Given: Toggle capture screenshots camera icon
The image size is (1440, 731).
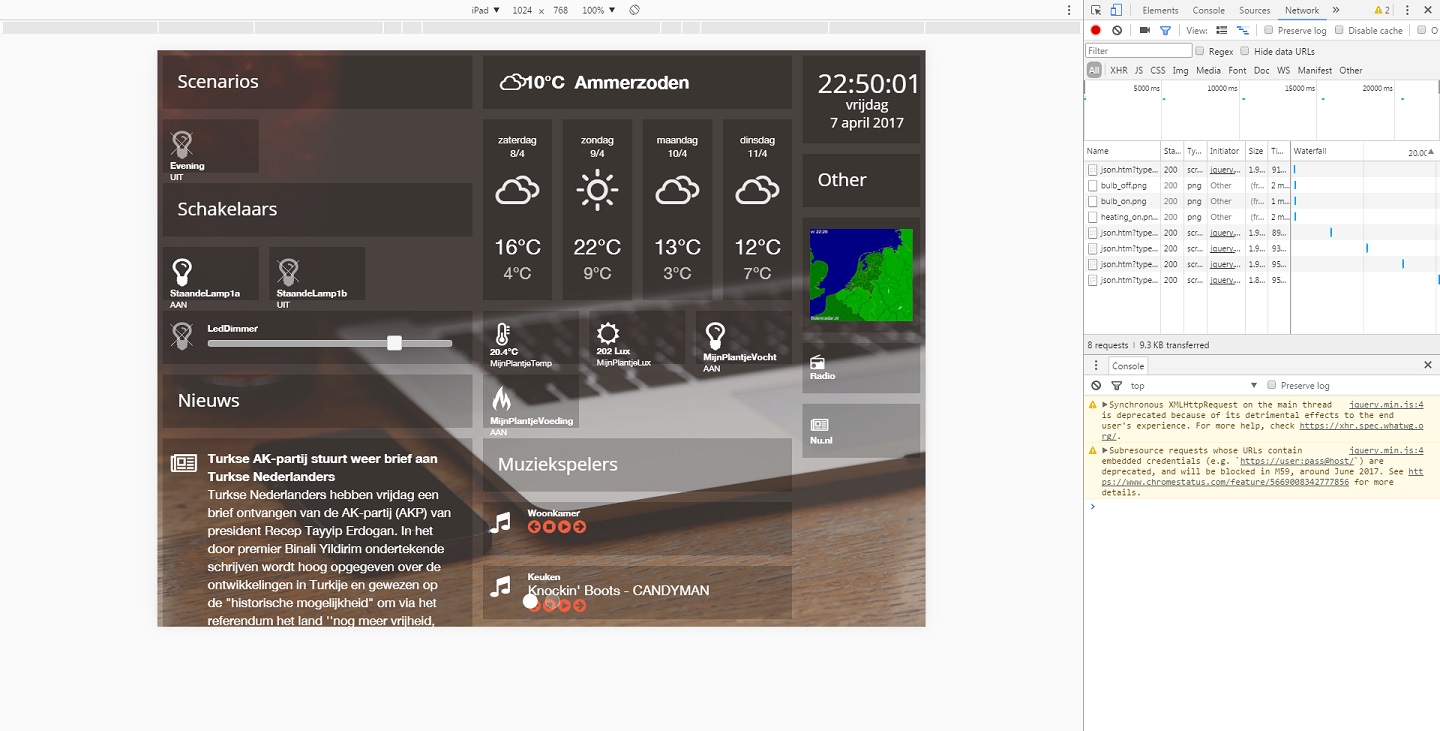Looking at the screenshot, I should click(x=1144, y=31).
